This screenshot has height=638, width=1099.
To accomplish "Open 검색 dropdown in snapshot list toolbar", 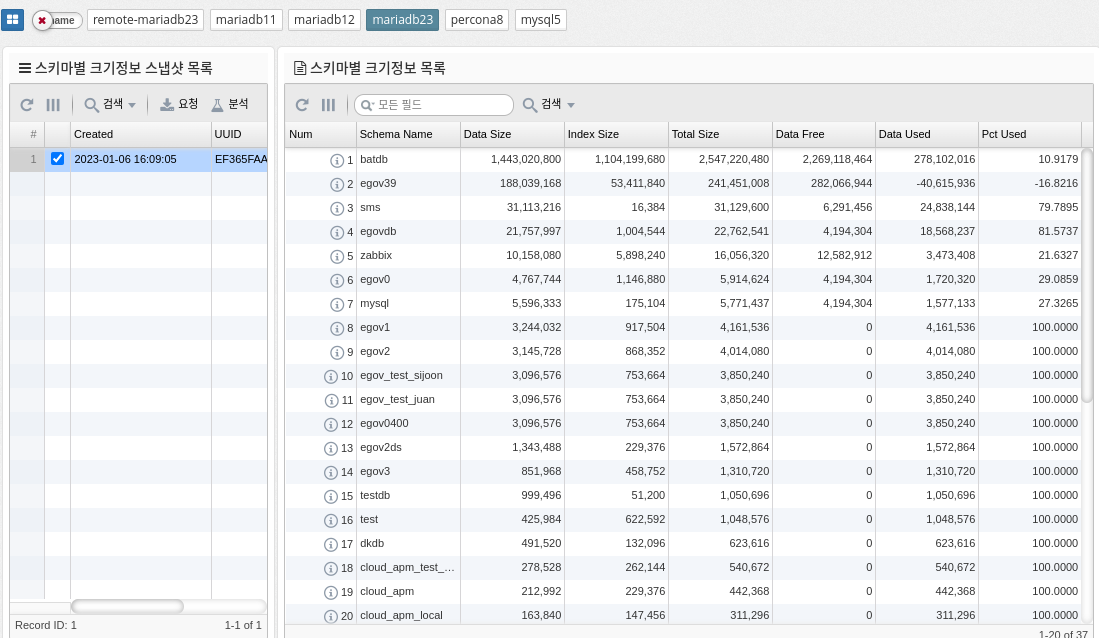I will click(x=110, y=105).
